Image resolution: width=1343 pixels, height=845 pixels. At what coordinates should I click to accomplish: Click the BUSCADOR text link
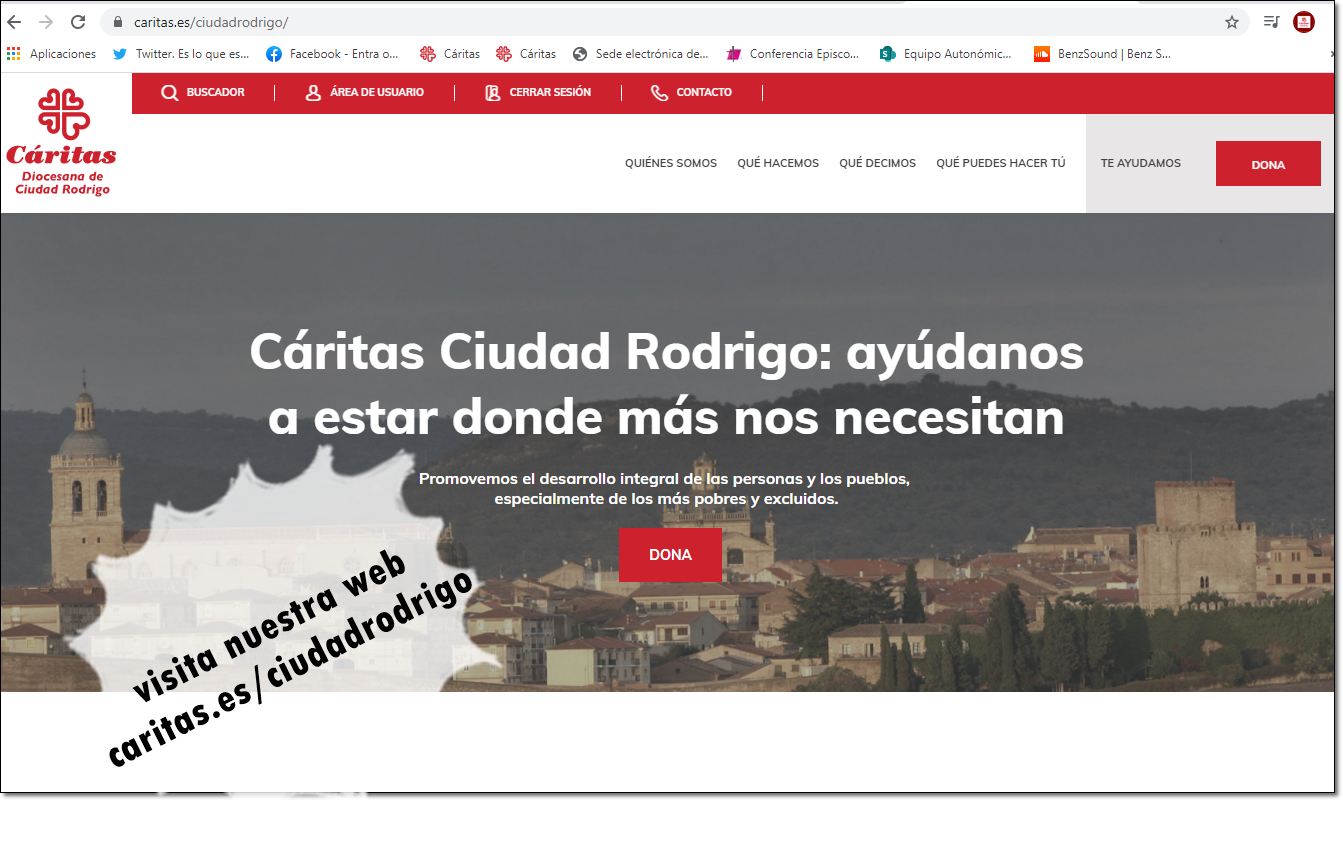click(216, 92)
